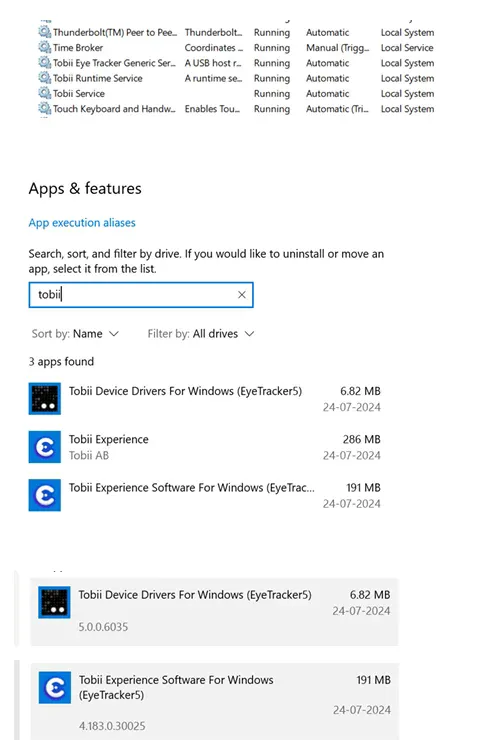Click the Tobii AB publisher label

89,455
